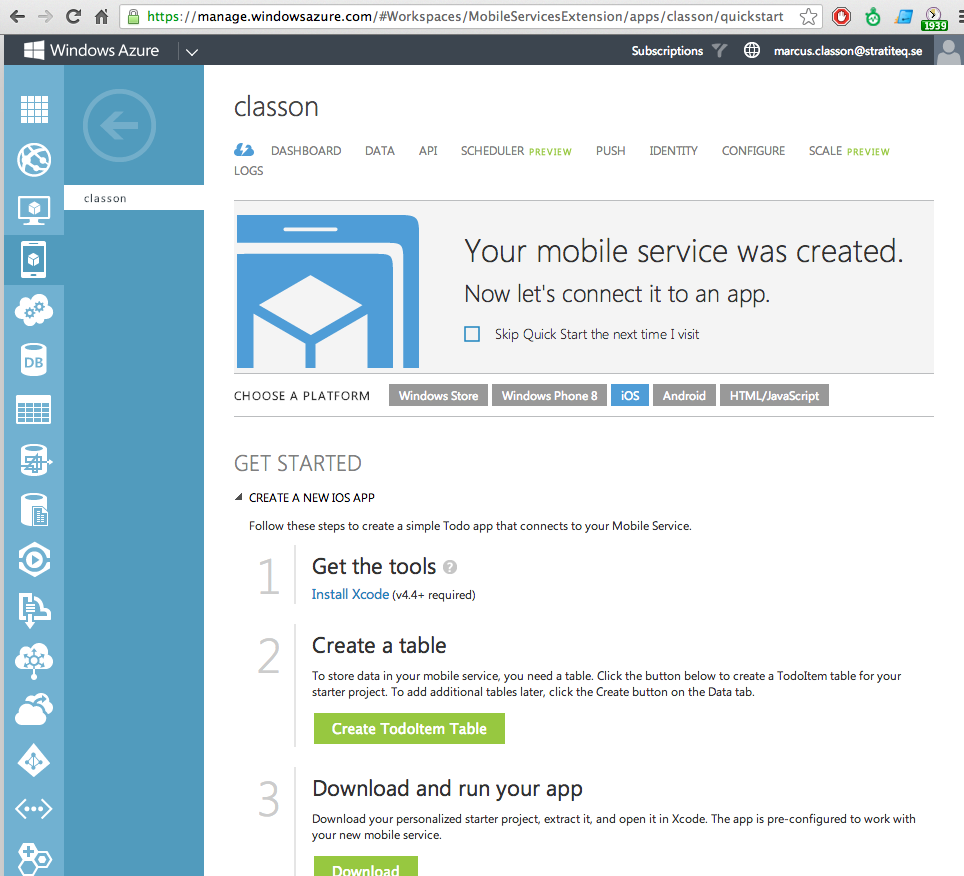Open the CONFIGURE tab

(x=753, y=151)
